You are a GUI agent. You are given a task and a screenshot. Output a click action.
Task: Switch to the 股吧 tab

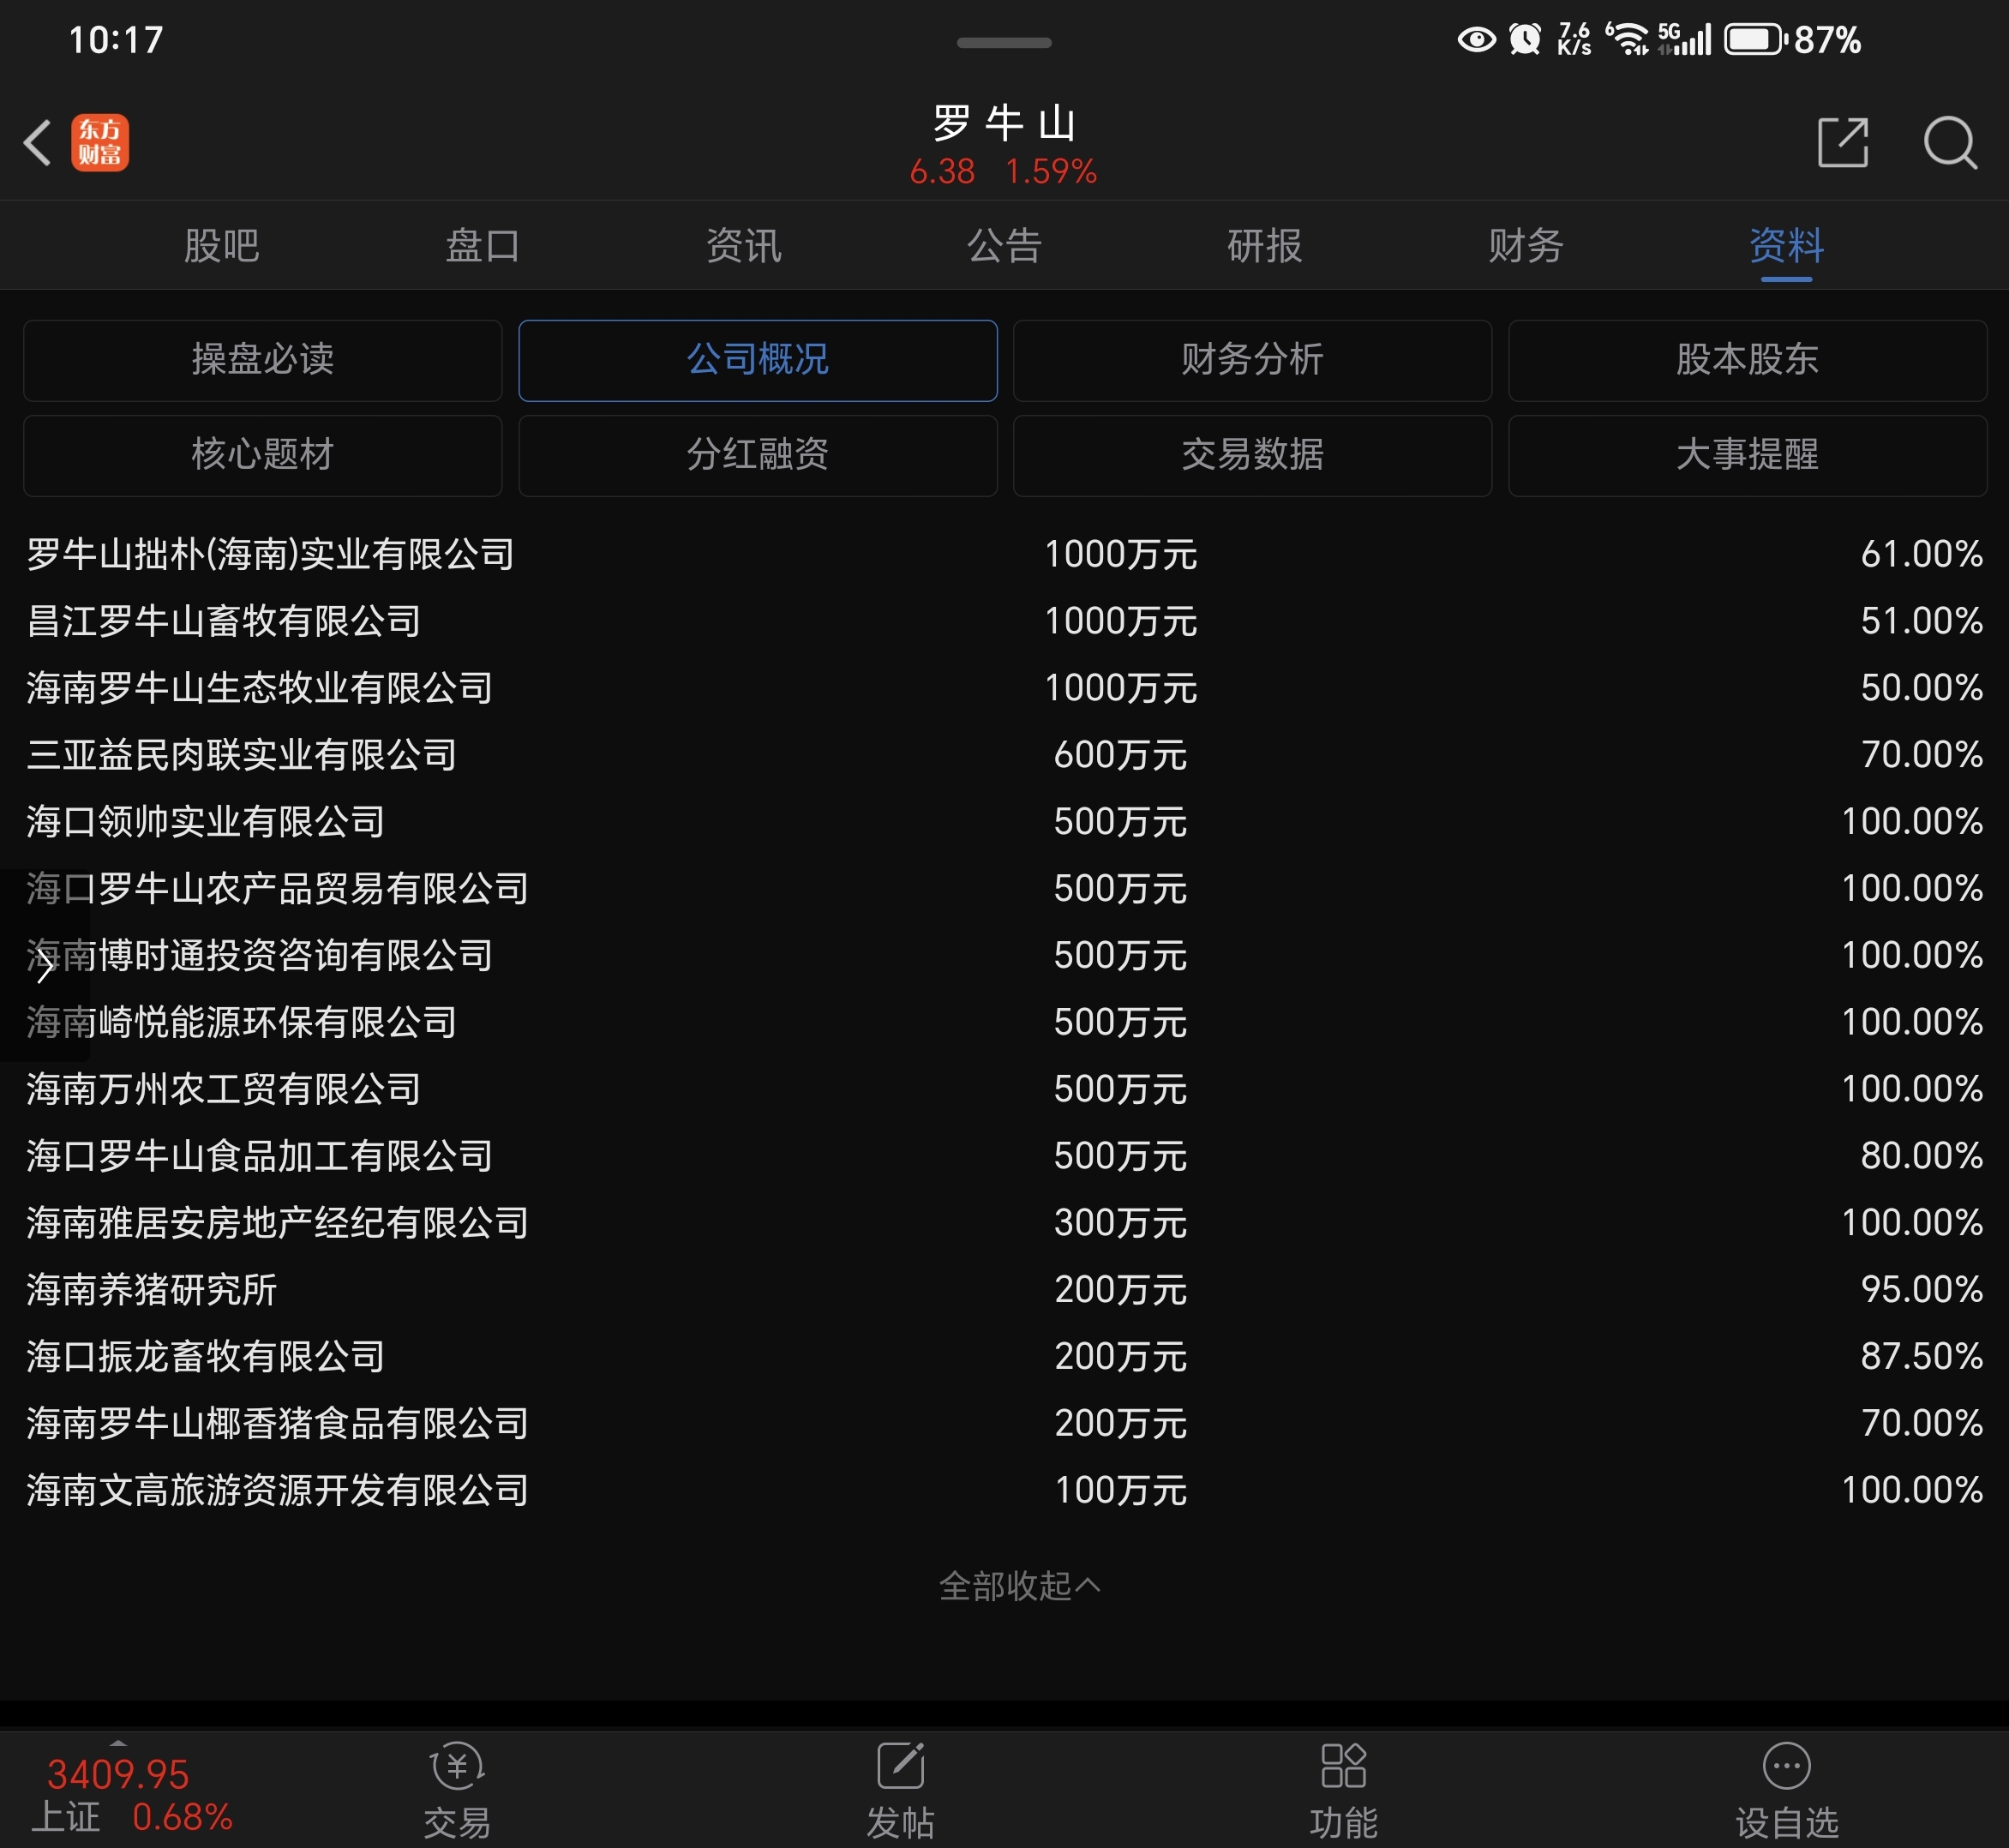click(x=221, y=245)
